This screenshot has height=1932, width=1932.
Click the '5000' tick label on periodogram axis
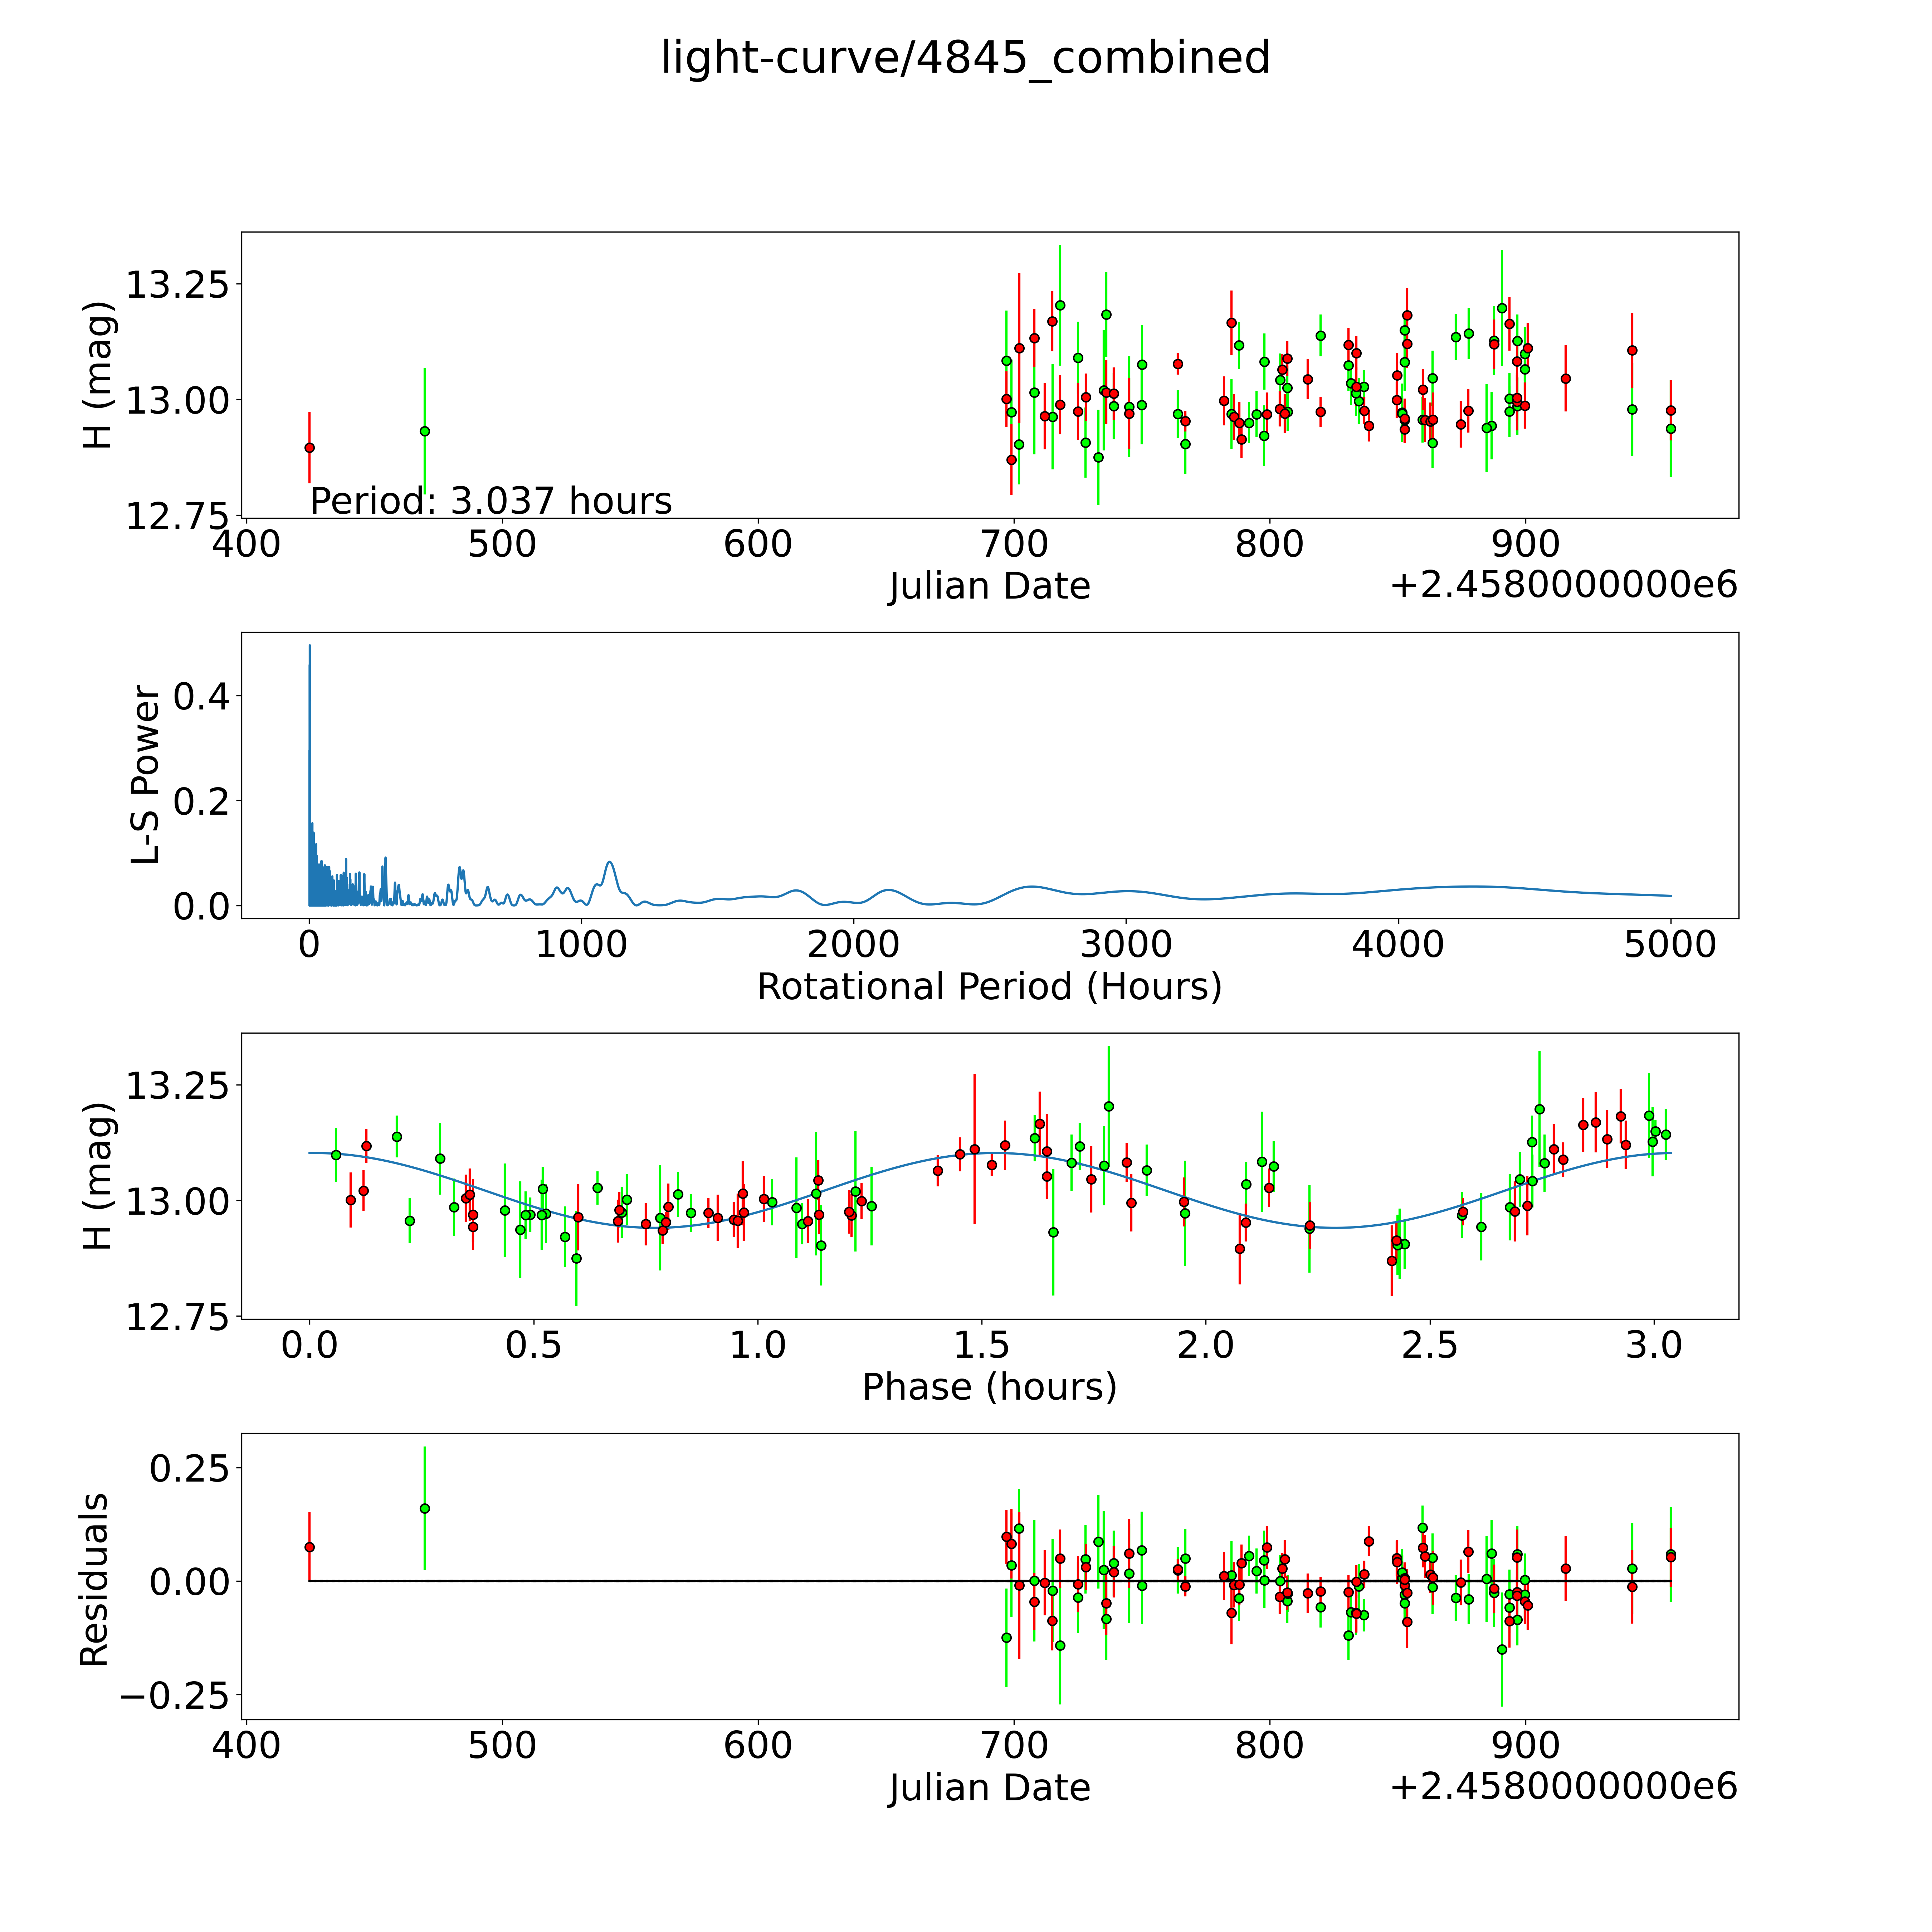tap(1670, 944)
